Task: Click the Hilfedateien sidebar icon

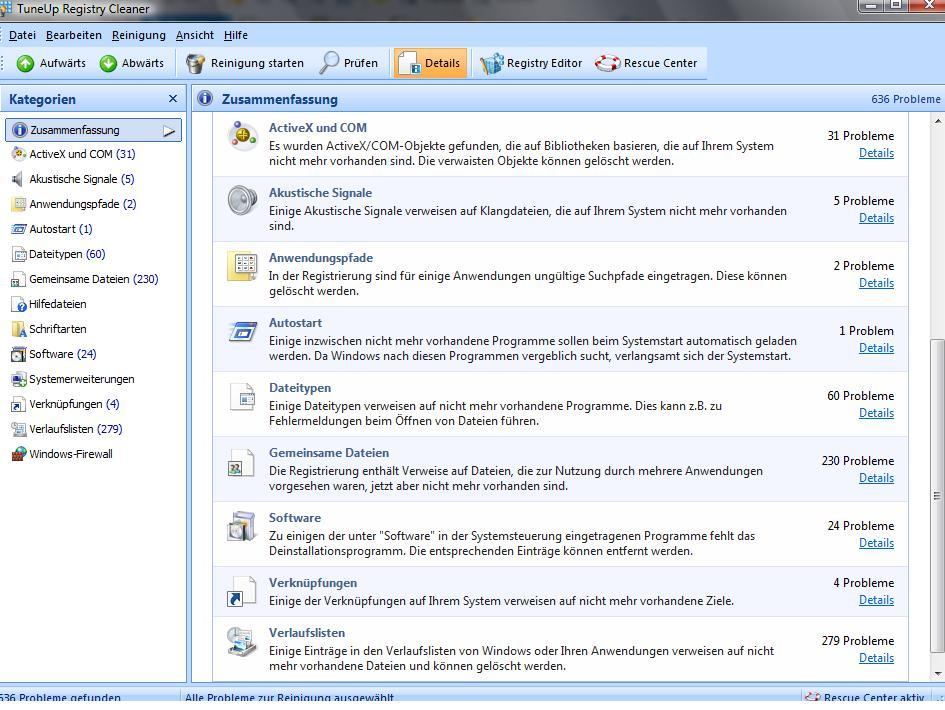Action: point(19,304)
